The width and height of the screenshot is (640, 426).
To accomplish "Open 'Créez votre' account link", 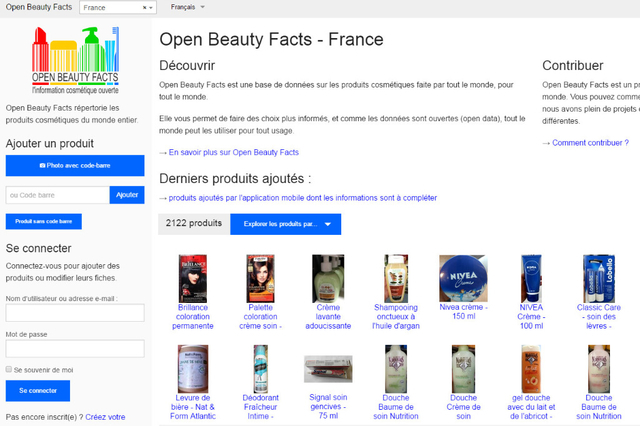I will [105, 417].
